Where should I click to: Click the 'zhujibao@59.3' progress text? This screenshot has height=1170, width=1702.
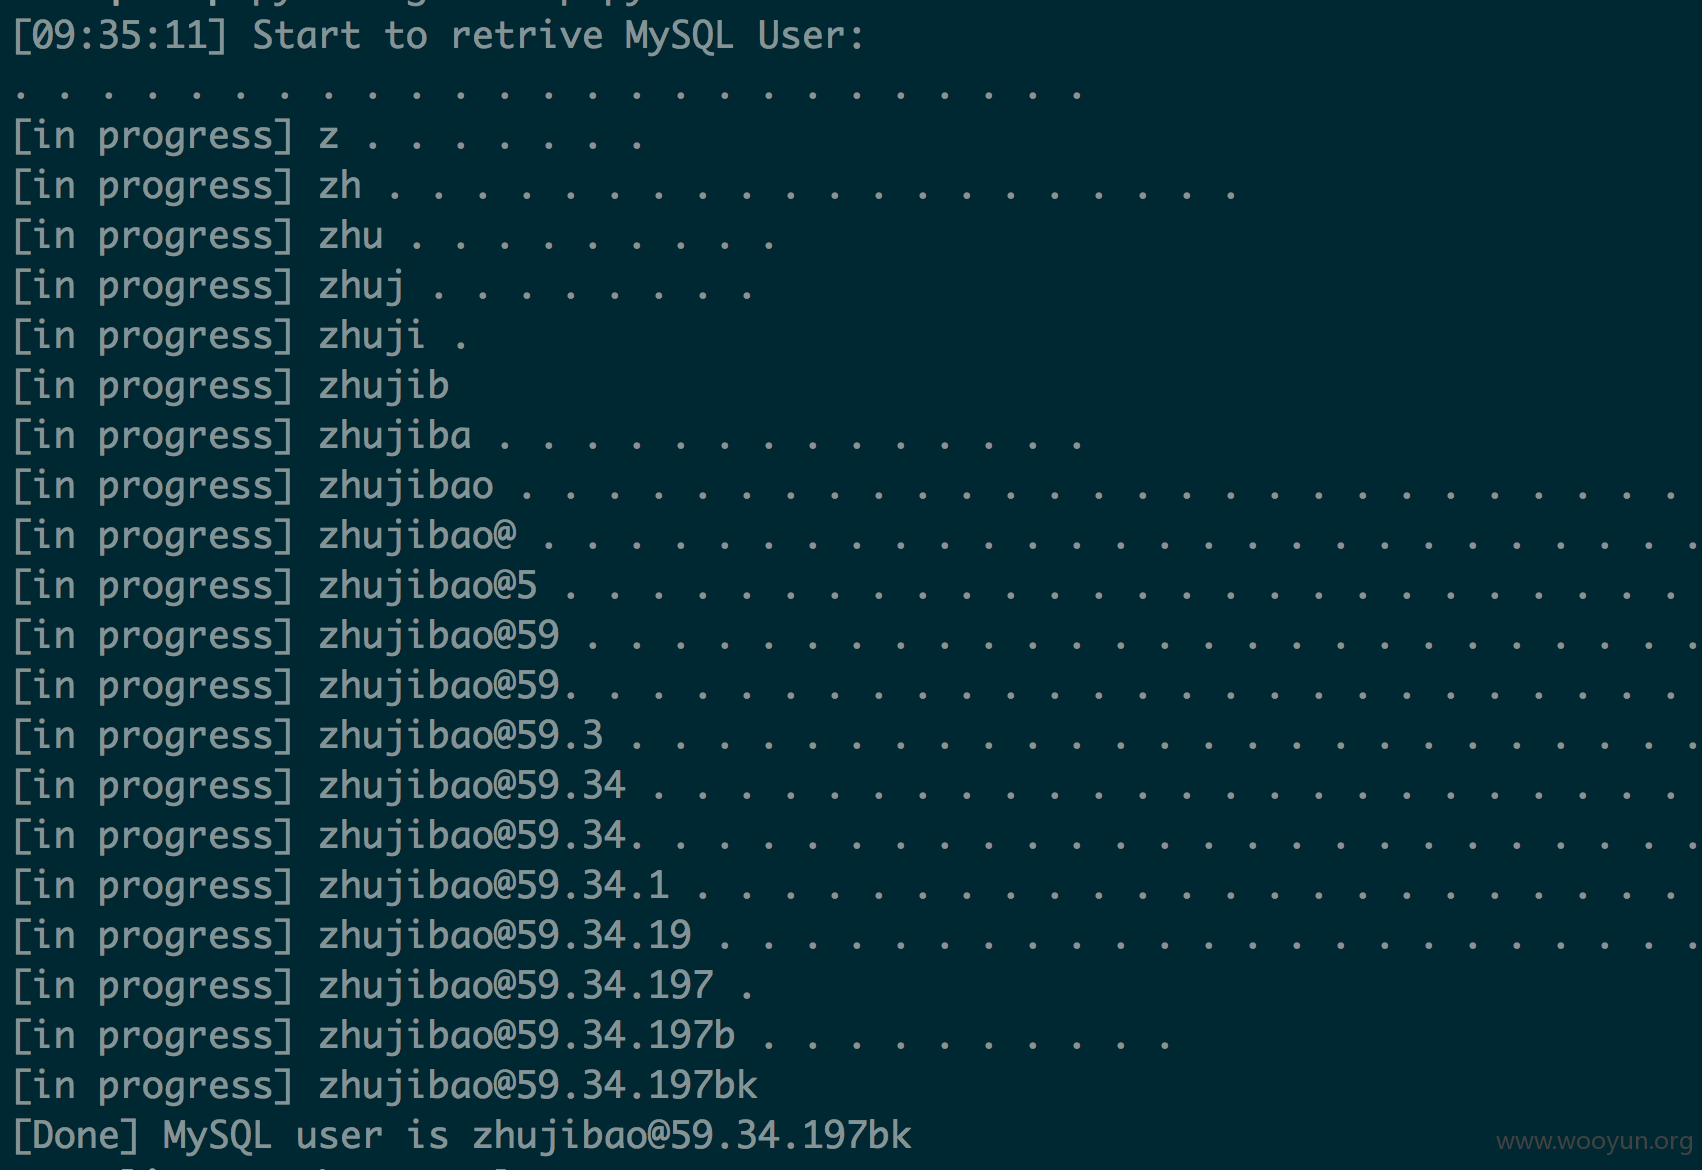click(461, 738)
